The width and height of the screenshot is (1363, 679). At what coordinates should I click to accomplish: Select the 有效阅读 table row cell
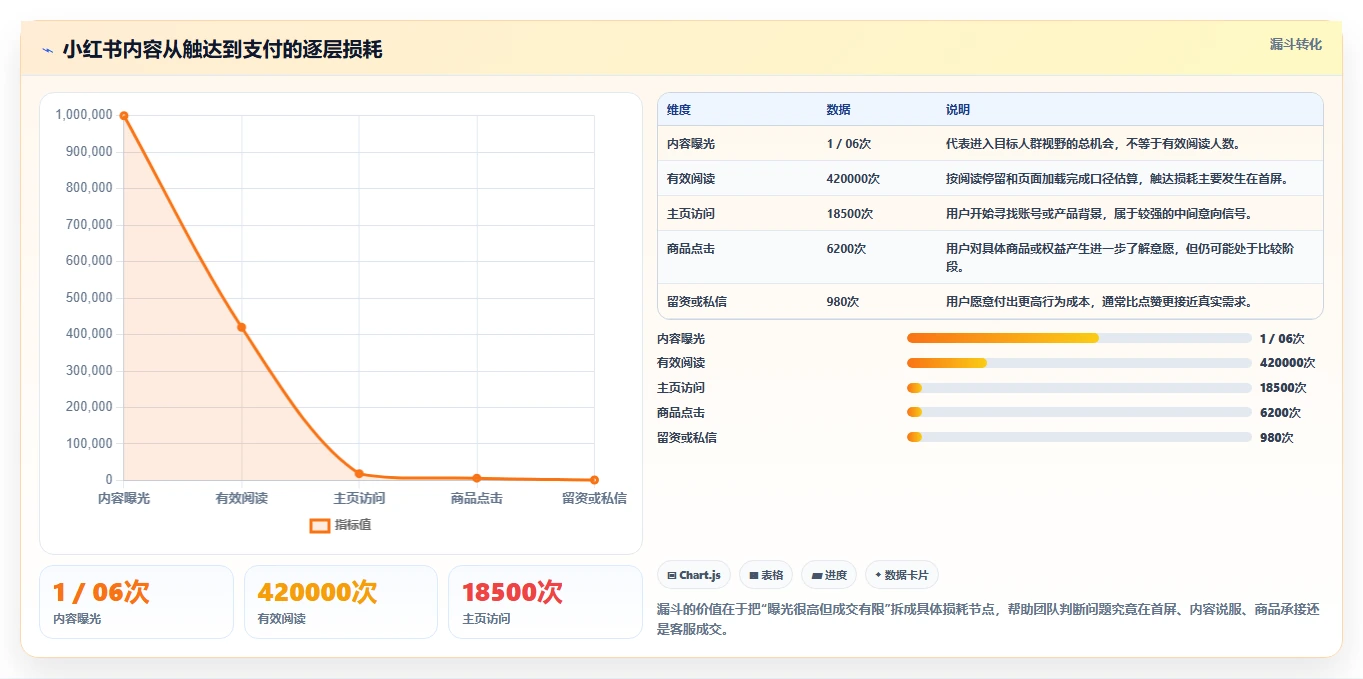tap(691, 179)
